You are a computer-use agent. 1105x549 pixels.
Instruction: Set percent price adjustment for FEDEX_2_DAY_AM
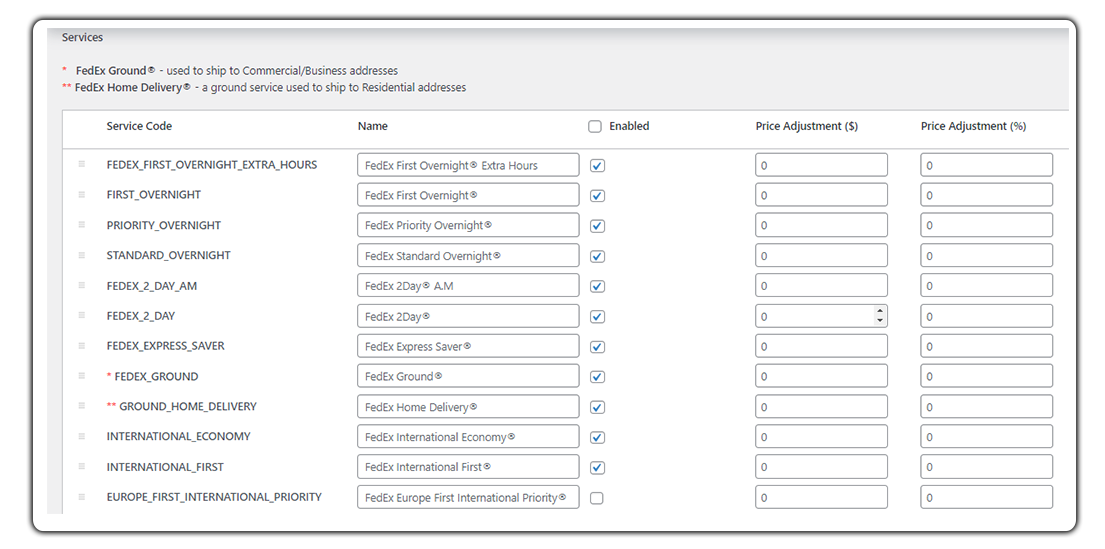pyautogui.click(x=987, y=286)
